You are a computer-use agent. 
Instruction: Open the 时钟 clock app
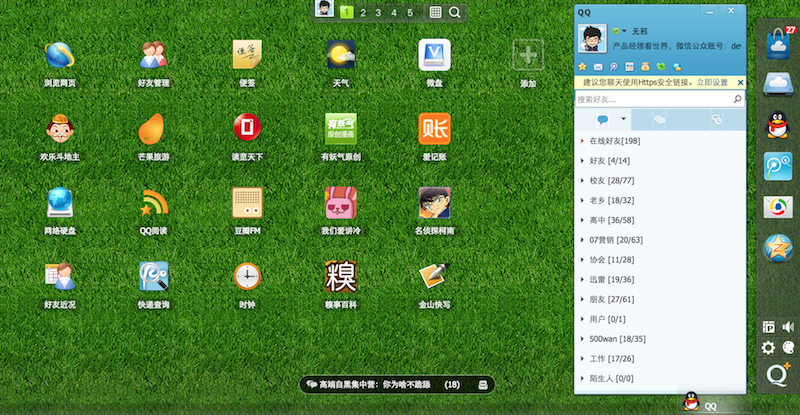click(247, 277)
